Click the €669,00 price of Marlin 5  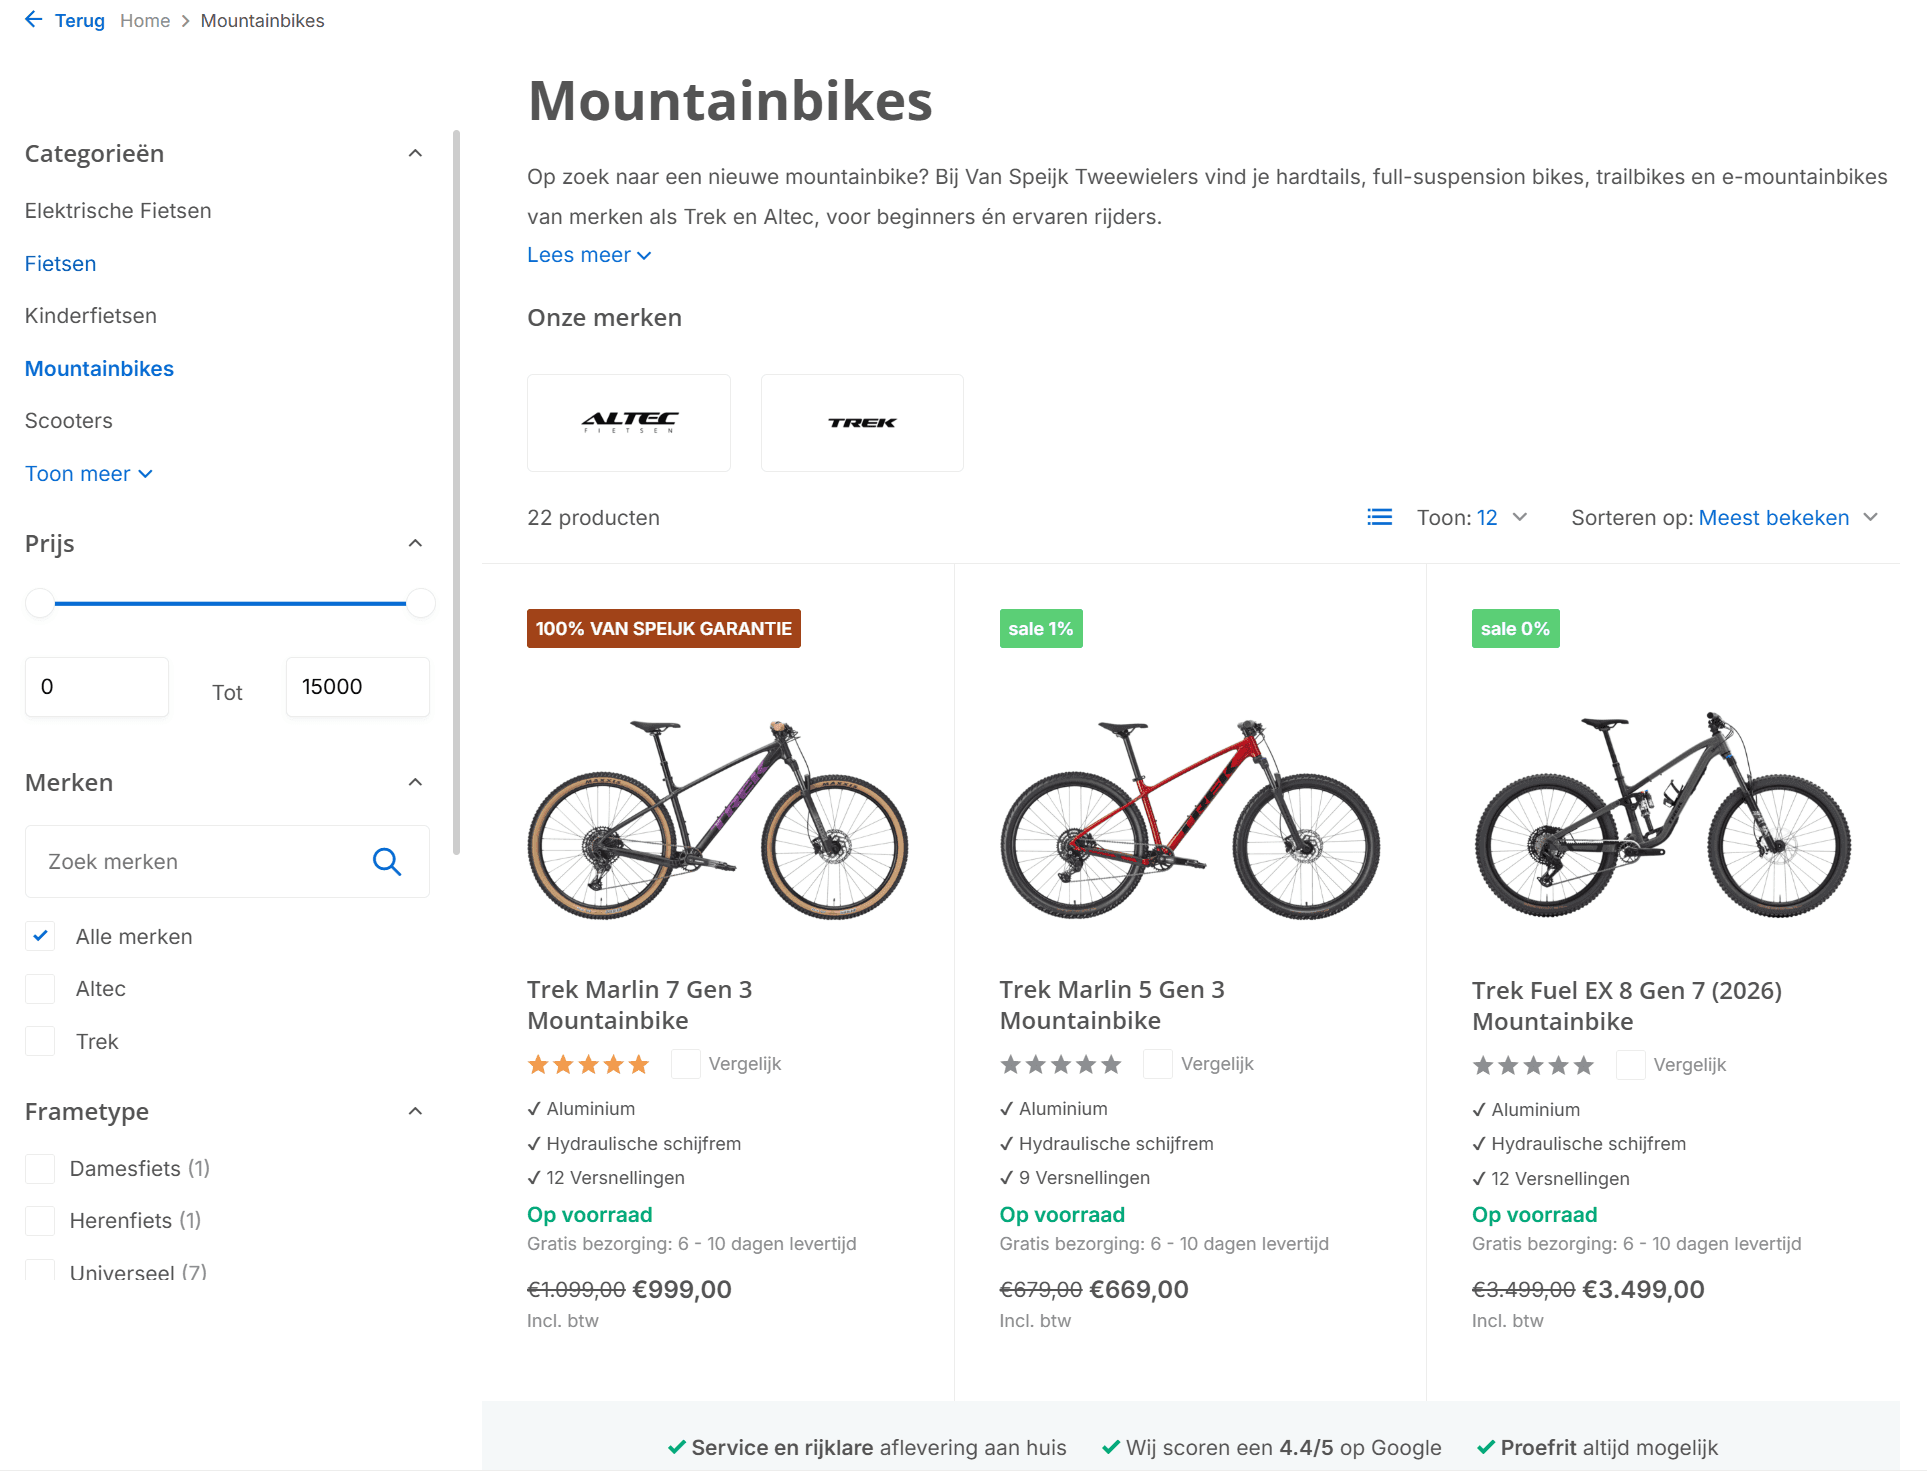tap(1139, 1290)
